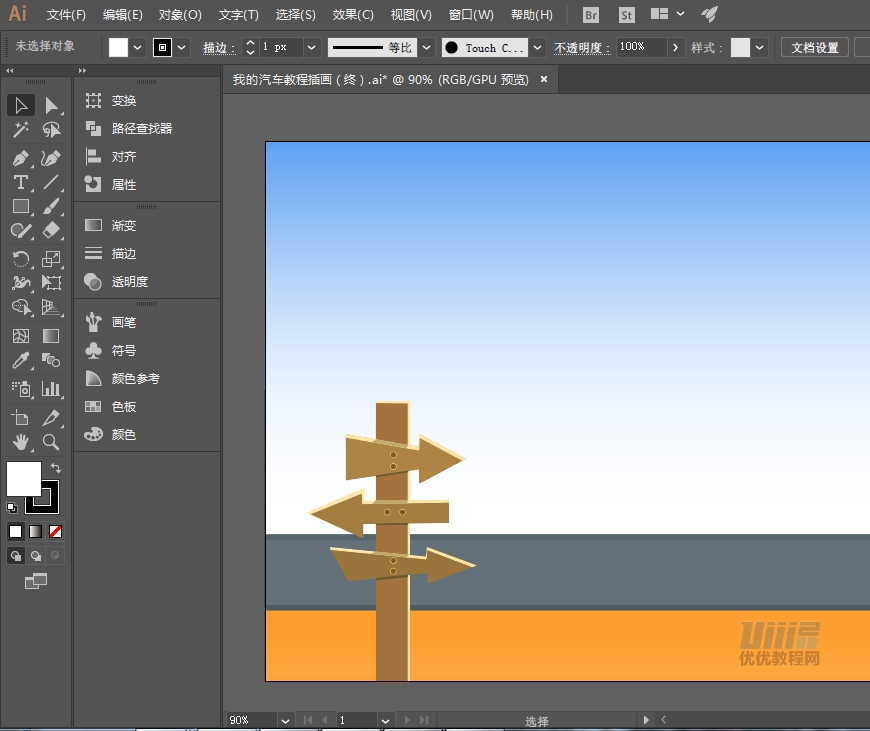Select the Zoom tool
870x731 pixels.
click(x=51, y=442)
